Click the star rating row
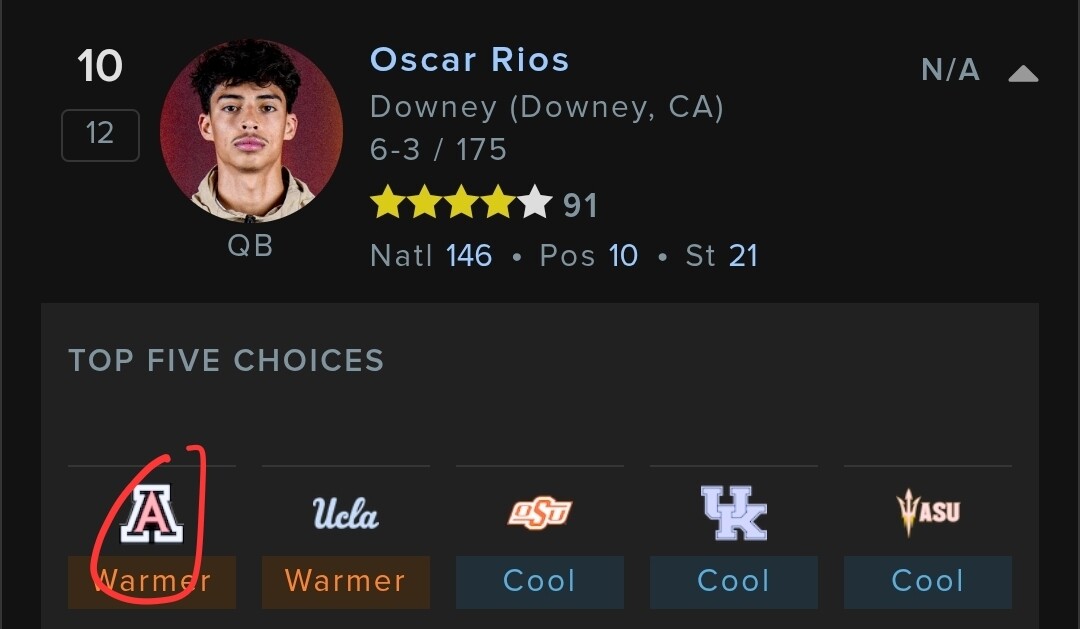Screen dimensions: 1080x629 [x=461, y=204]
